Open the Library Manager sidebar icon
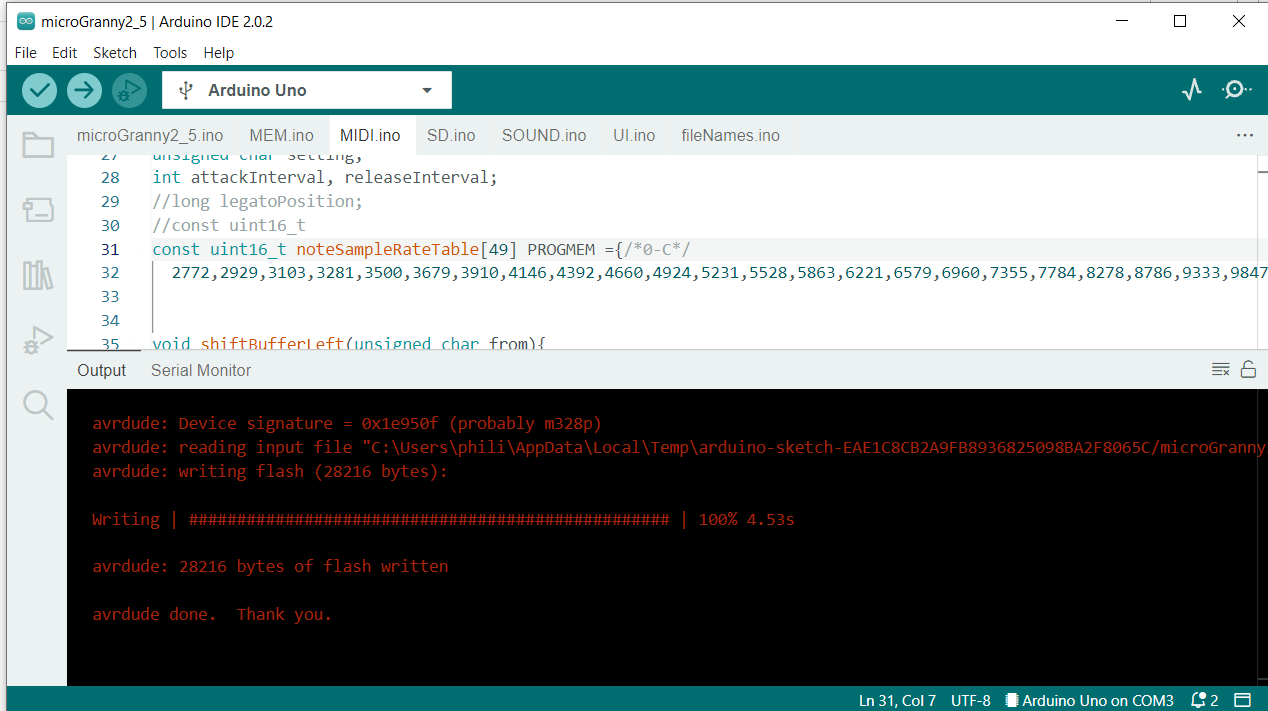The height and width of the screenshot is (711, 1268). [38, 275]
